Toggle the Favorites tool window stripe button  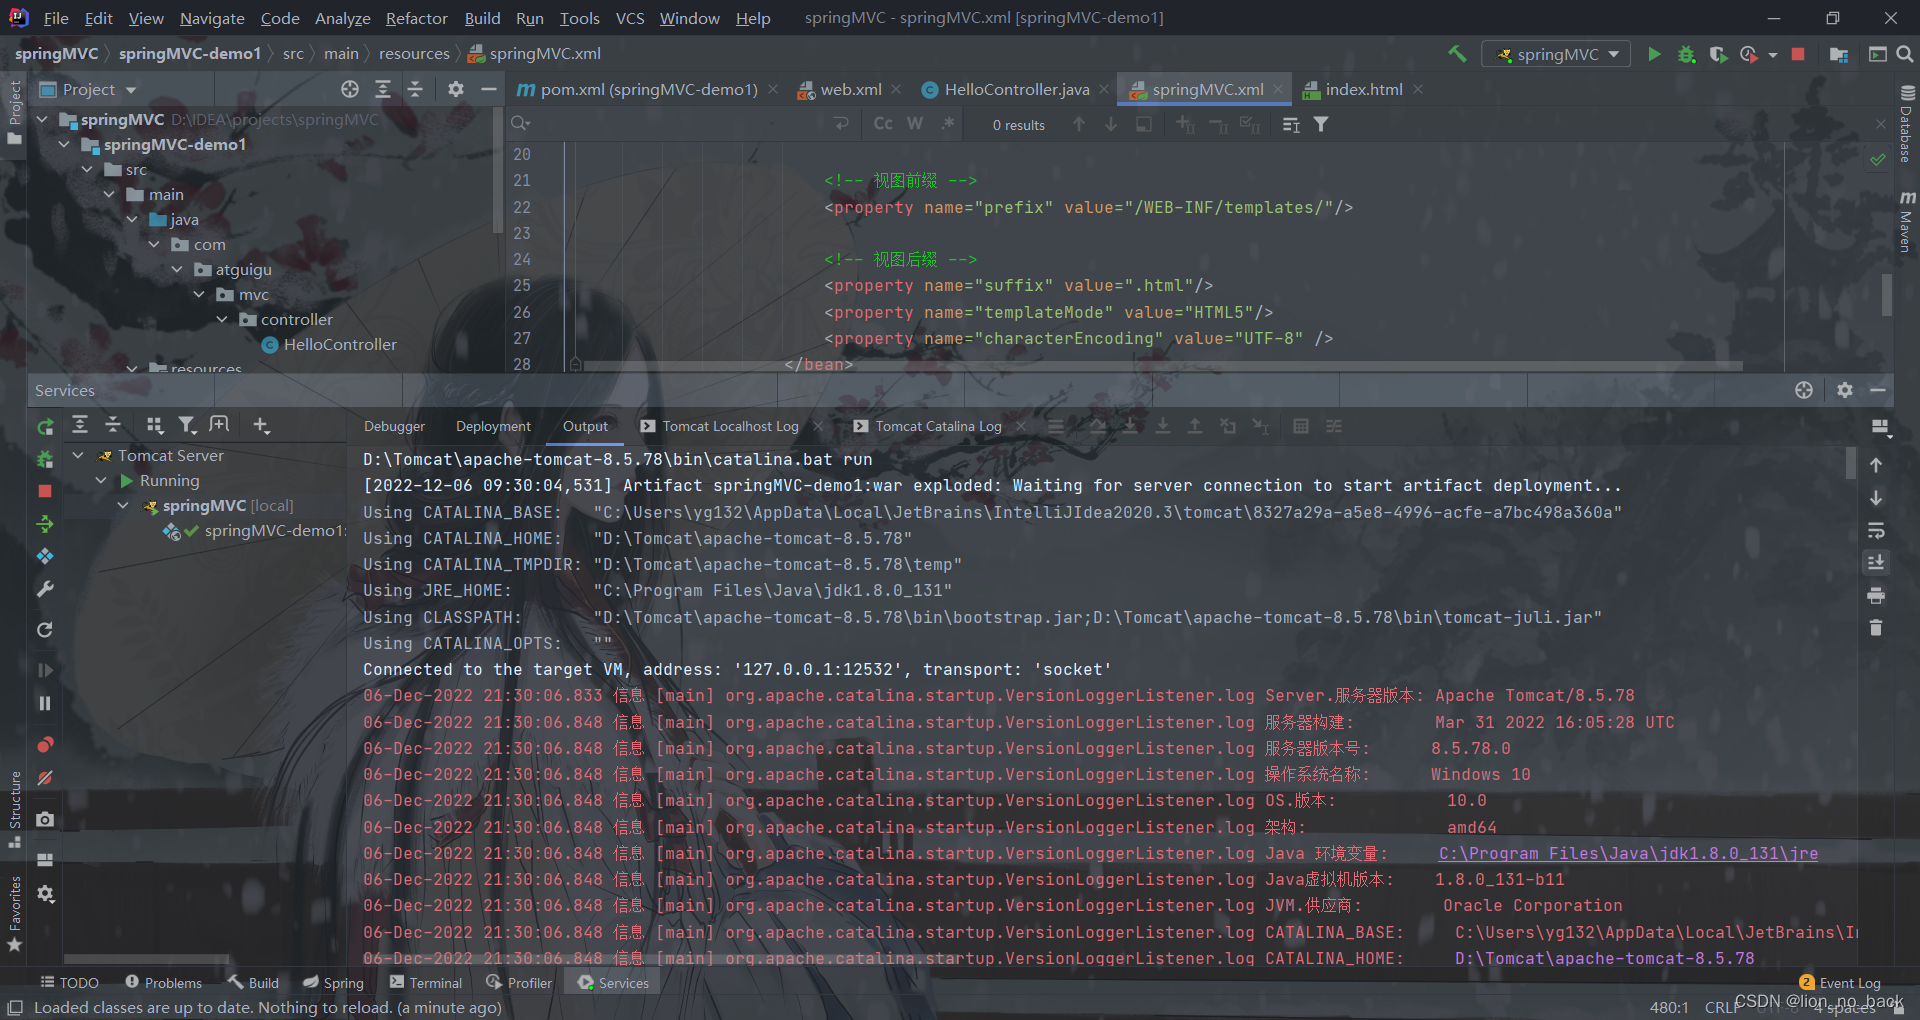14,914
